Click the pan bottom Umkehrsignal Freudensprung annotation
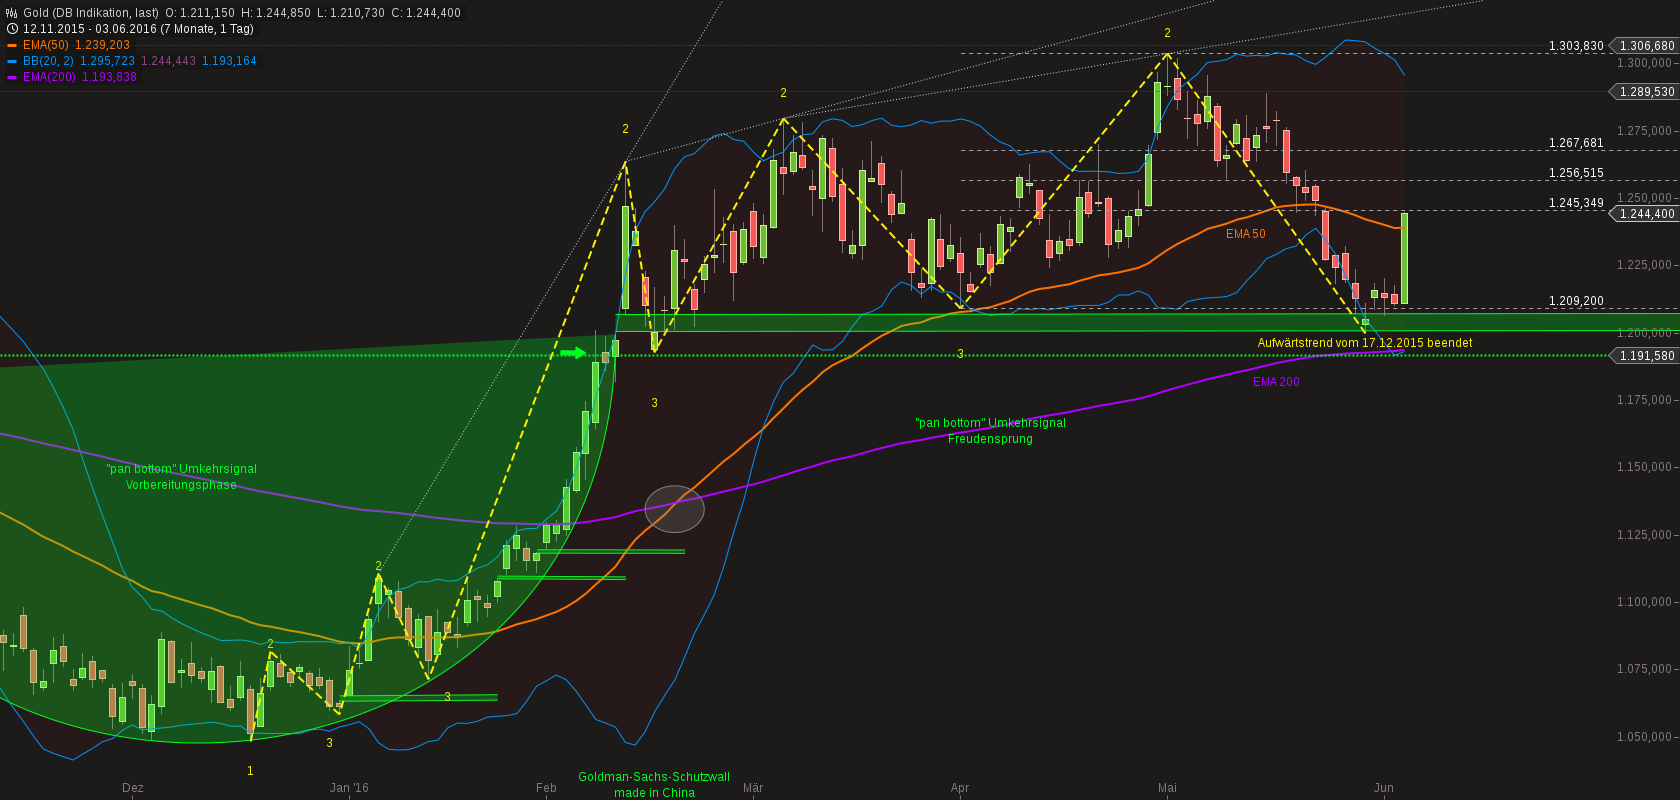 [x=990, y=431]
